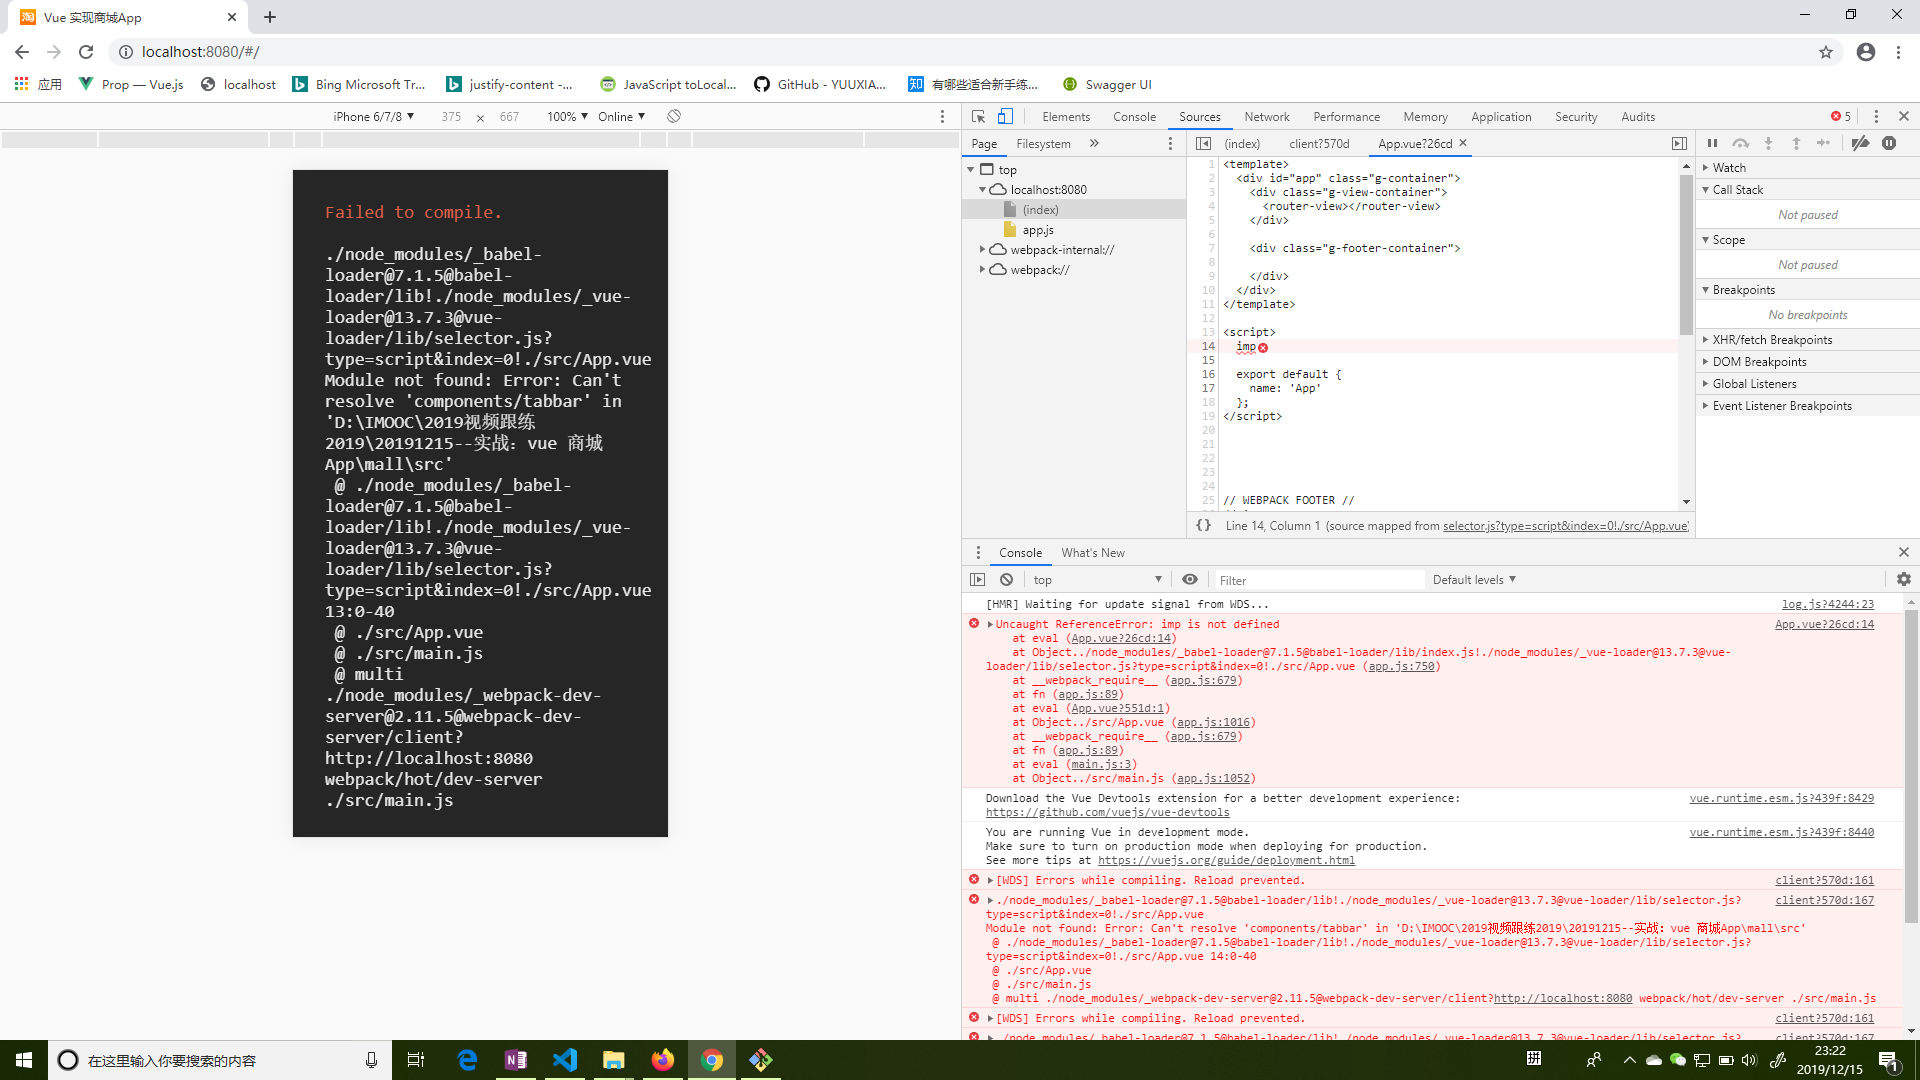Collapse the localhost:8080 tree node

point(982,189)
